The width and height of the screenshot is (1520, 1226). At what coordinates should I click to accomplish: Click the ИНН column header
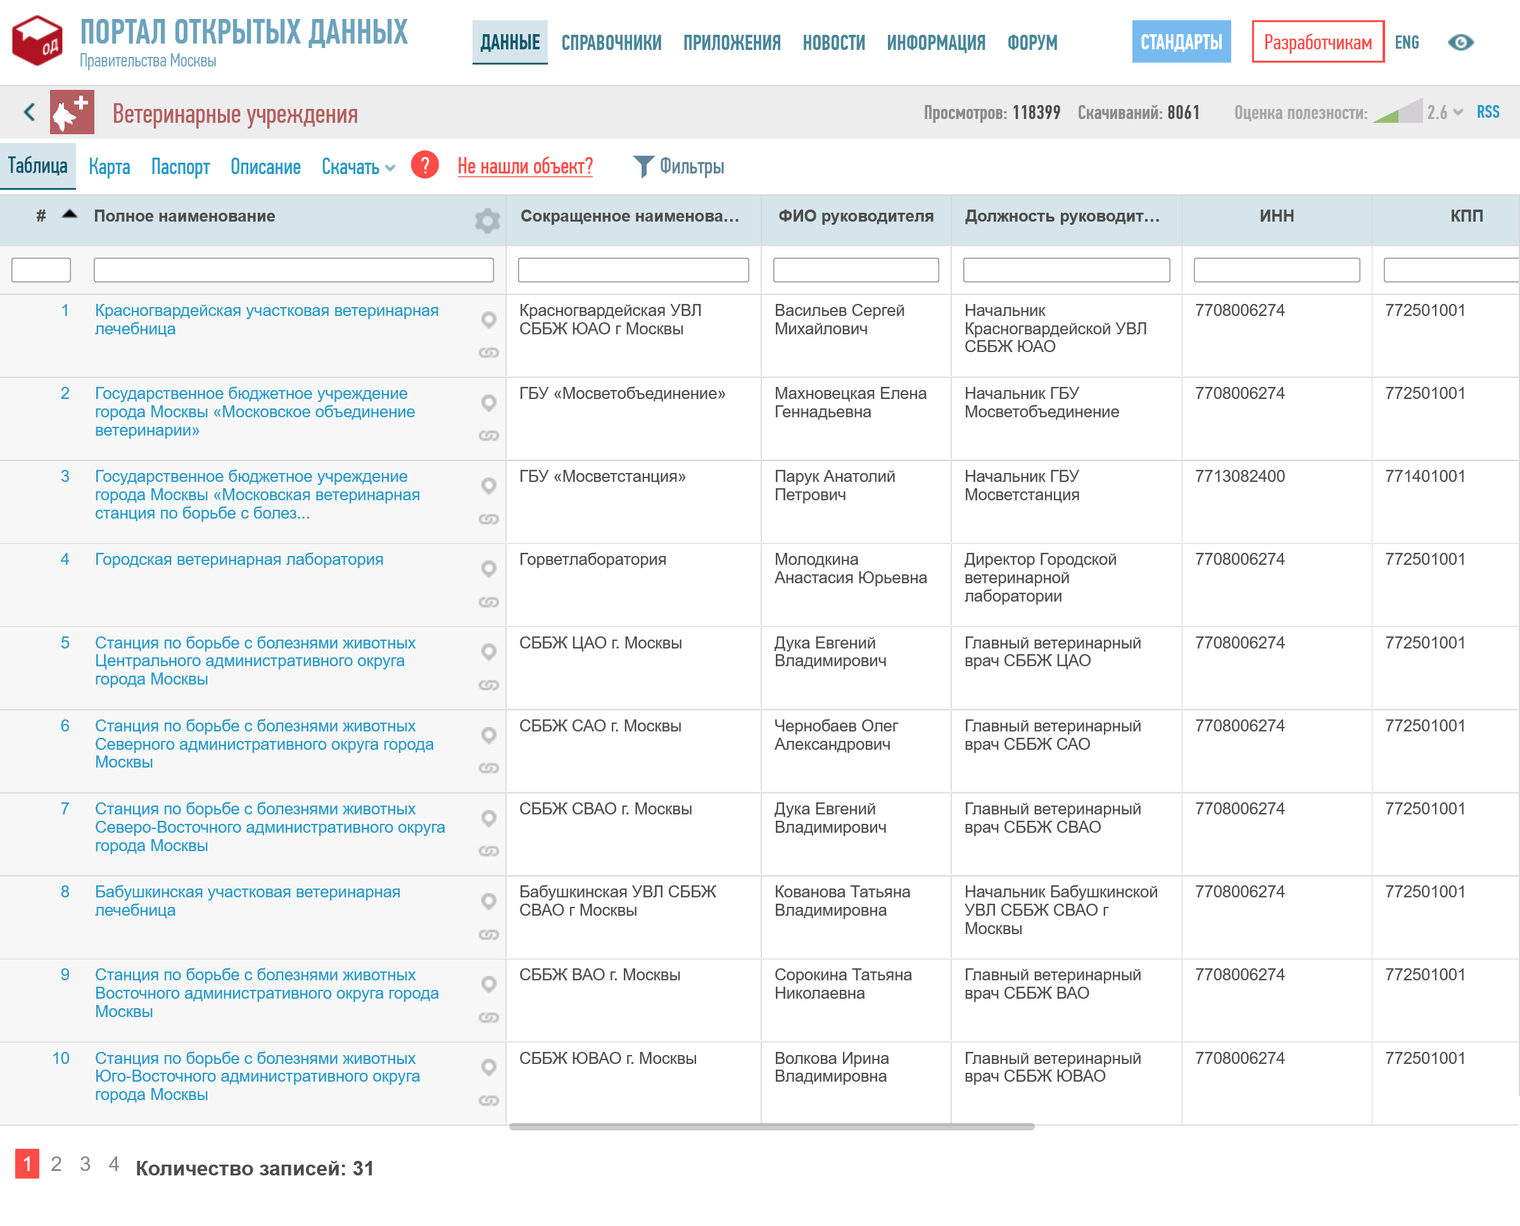[1277, 216]
